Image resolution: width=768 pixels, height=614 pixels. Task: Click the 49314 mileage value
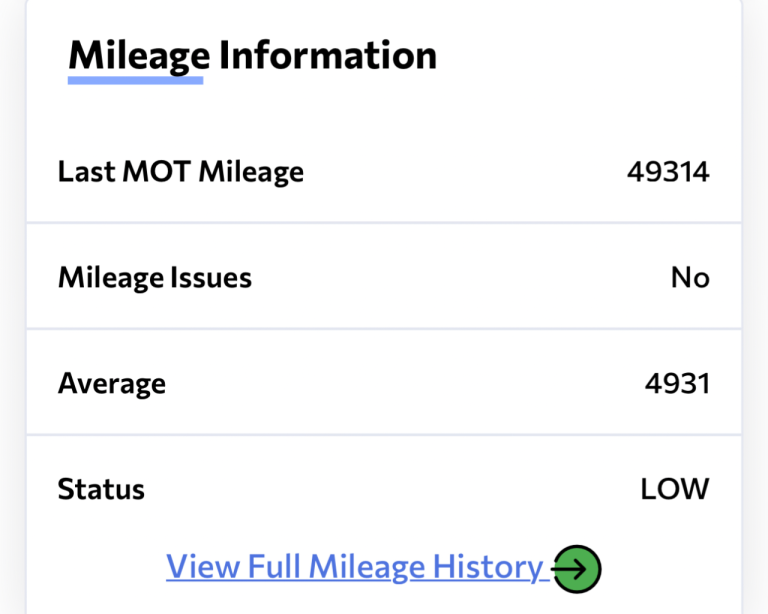668,172
